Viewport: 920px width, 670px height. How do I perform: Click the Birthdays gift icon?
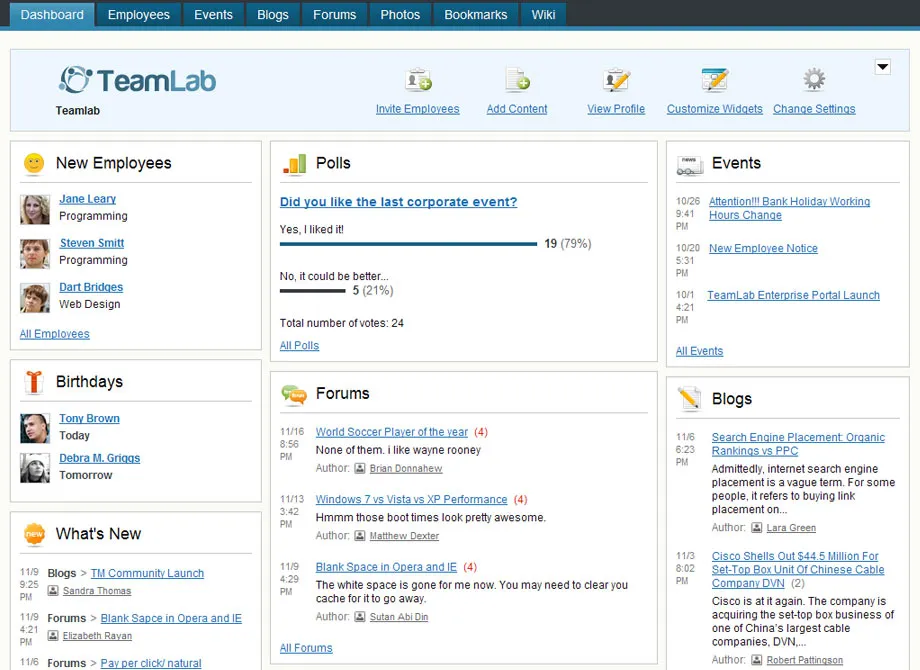(34, 382)
